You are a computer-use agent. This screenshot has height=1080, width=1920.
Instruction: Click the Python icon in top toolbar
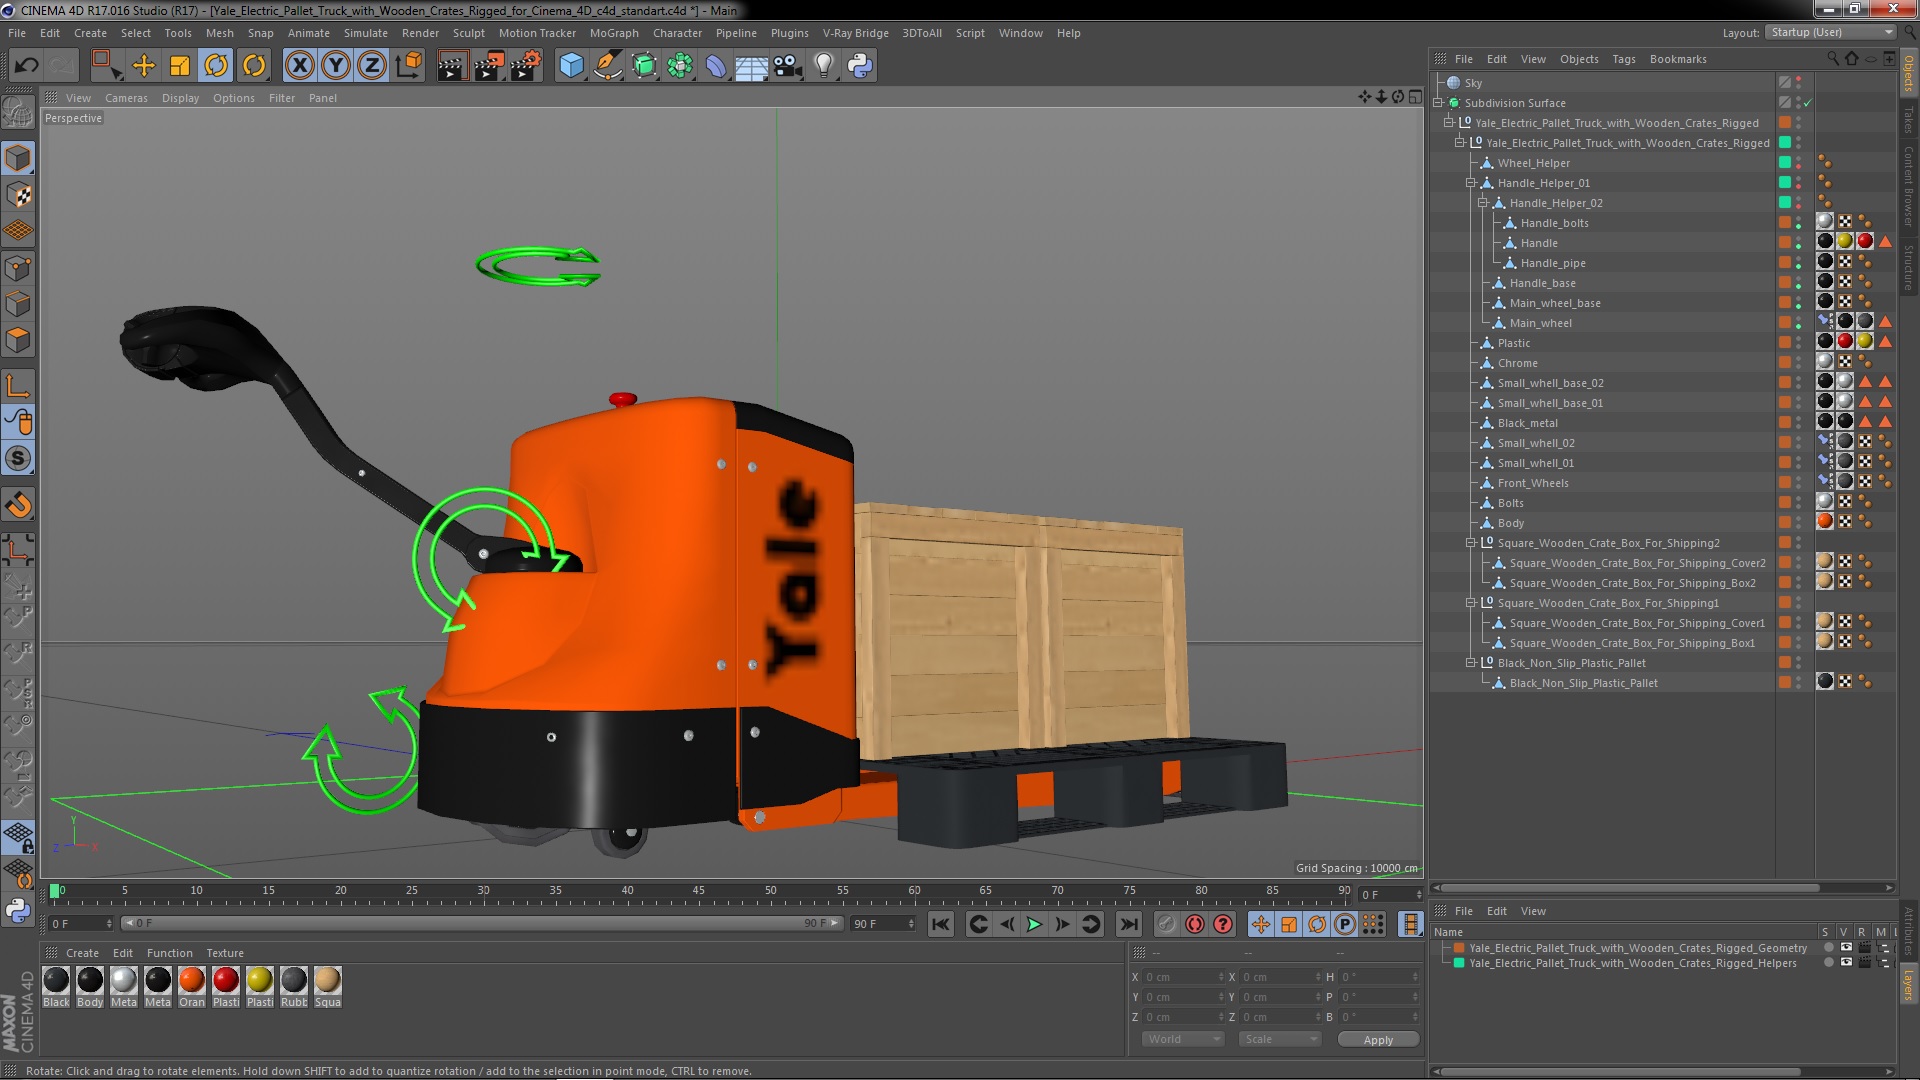pos(860,66)
